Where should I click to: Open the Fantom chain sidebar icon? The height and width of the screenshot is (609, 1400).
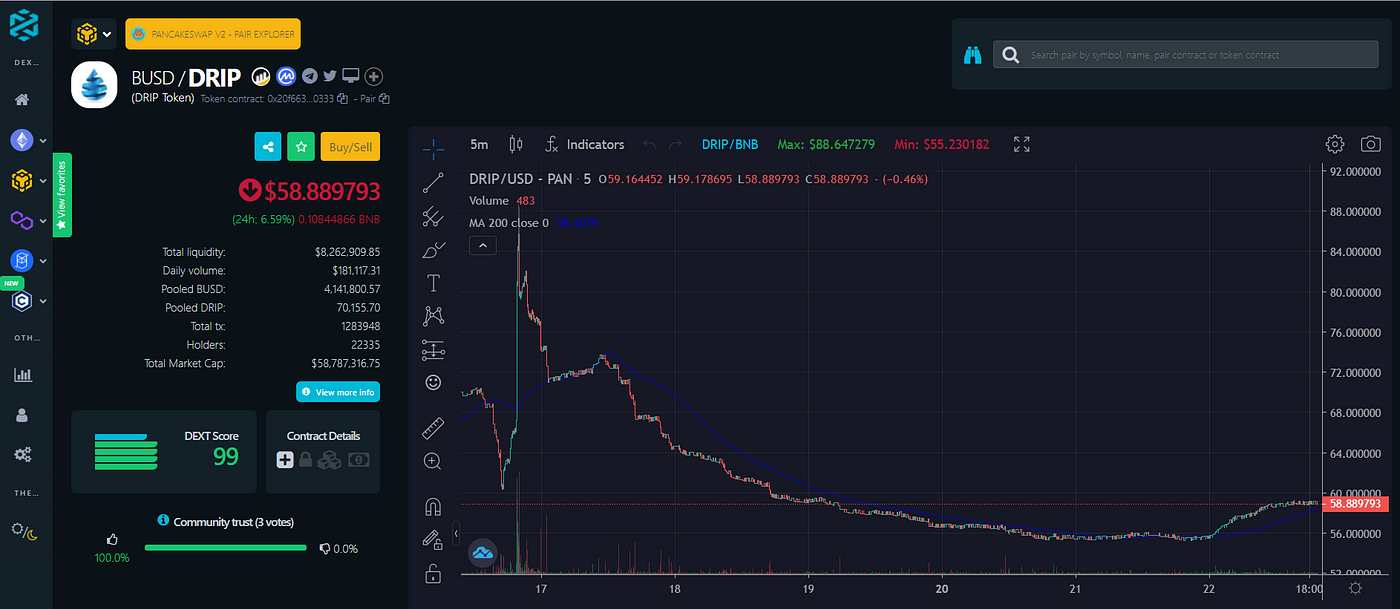21,260
